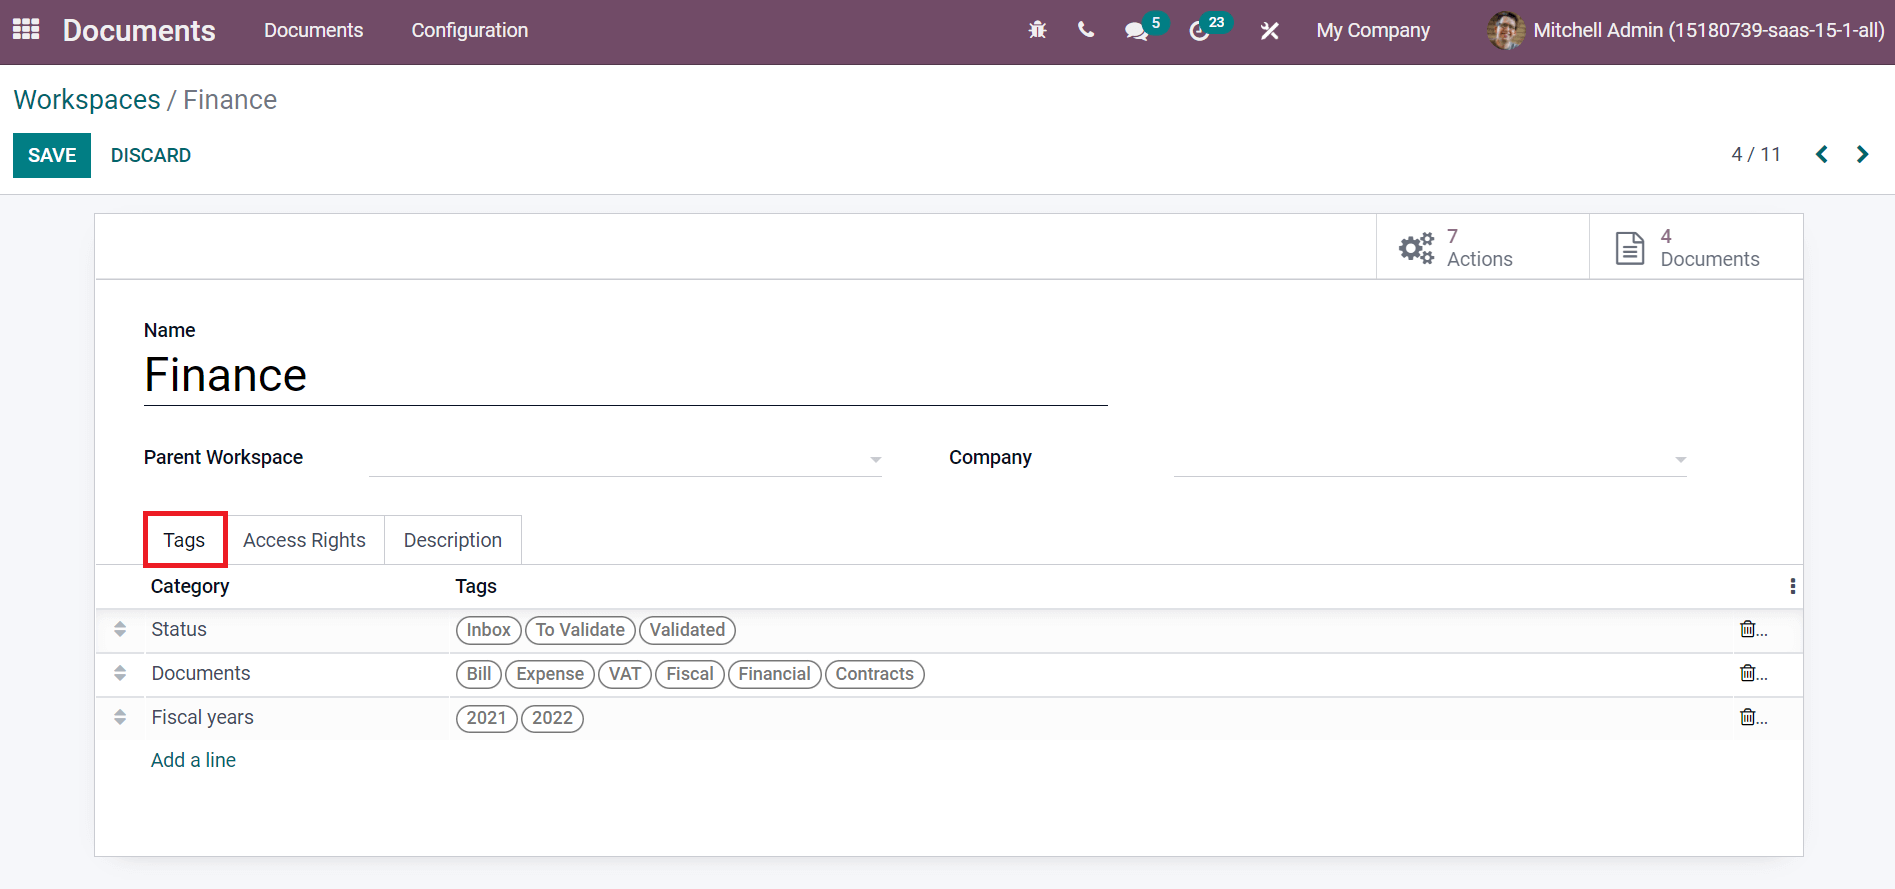Select the Financial tag

click(775, 674)
